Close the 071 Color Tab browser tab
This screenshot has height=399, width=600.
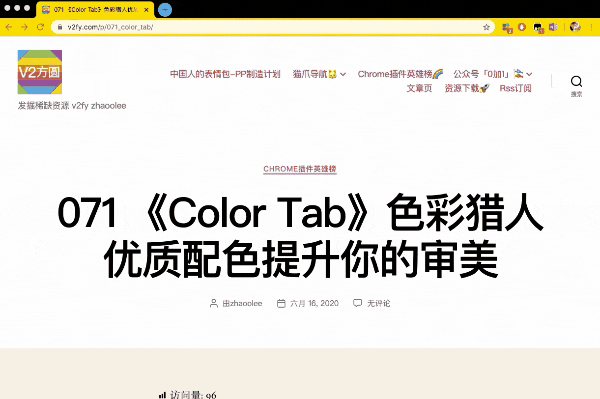[146, 10]
